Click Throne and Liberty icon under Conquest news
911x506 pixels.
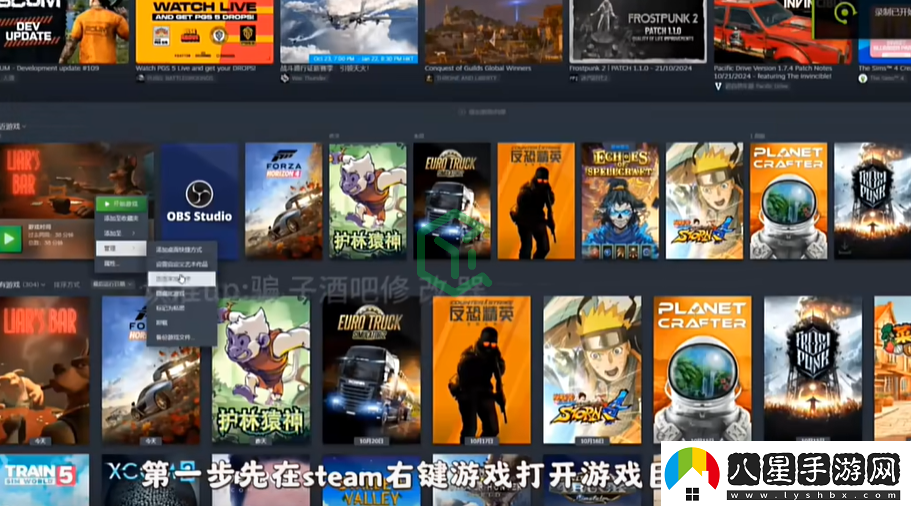(429, 78)
